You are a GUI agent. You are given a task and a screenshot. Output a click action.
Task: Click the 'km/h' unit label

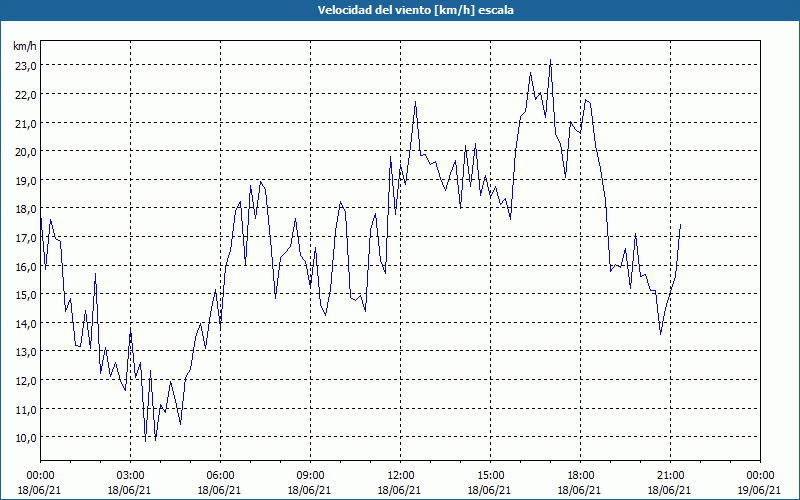coord(25,47)
